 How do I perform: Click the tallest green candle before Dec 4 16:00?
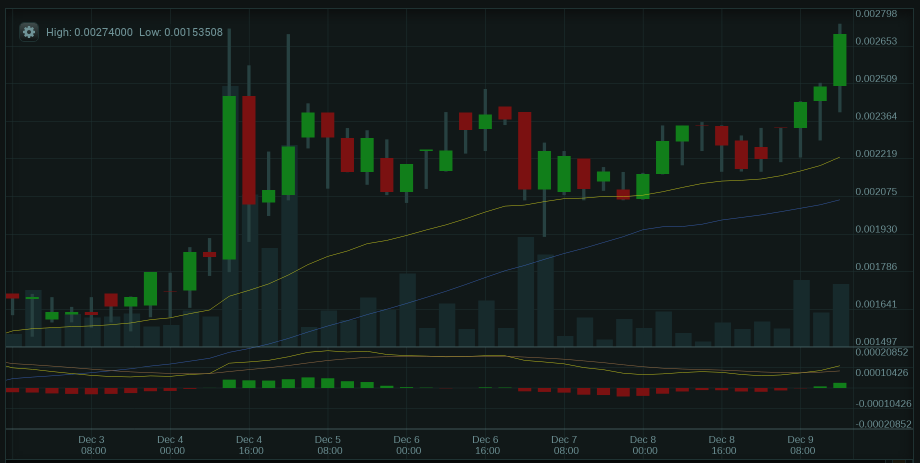click(229, 177)
